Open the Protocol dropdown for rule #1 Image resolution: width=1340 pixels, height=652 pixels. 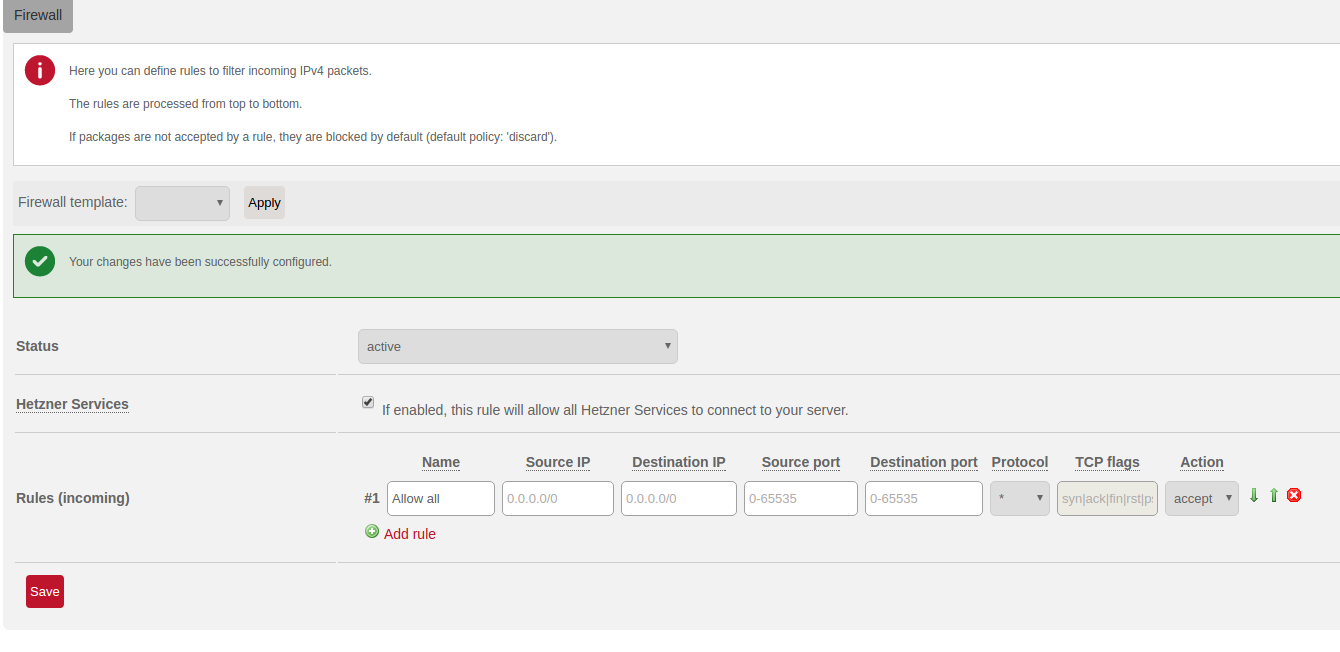pos(1019,499)
